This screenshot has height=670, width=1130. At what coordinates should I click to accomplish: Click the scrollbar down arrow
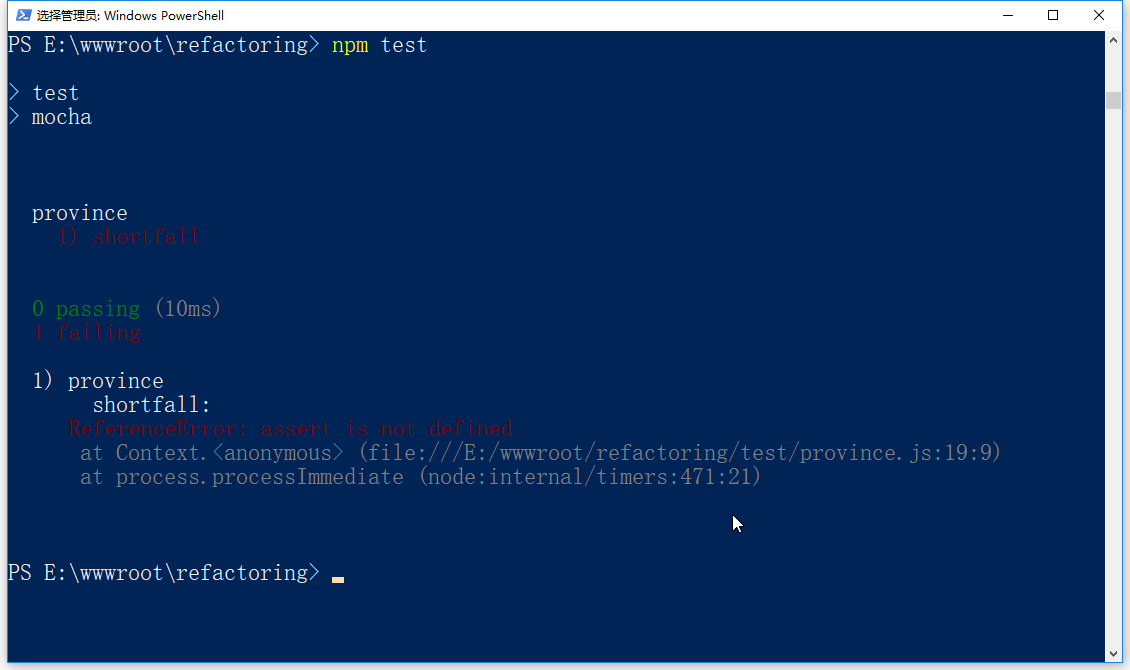(1113, 653)
